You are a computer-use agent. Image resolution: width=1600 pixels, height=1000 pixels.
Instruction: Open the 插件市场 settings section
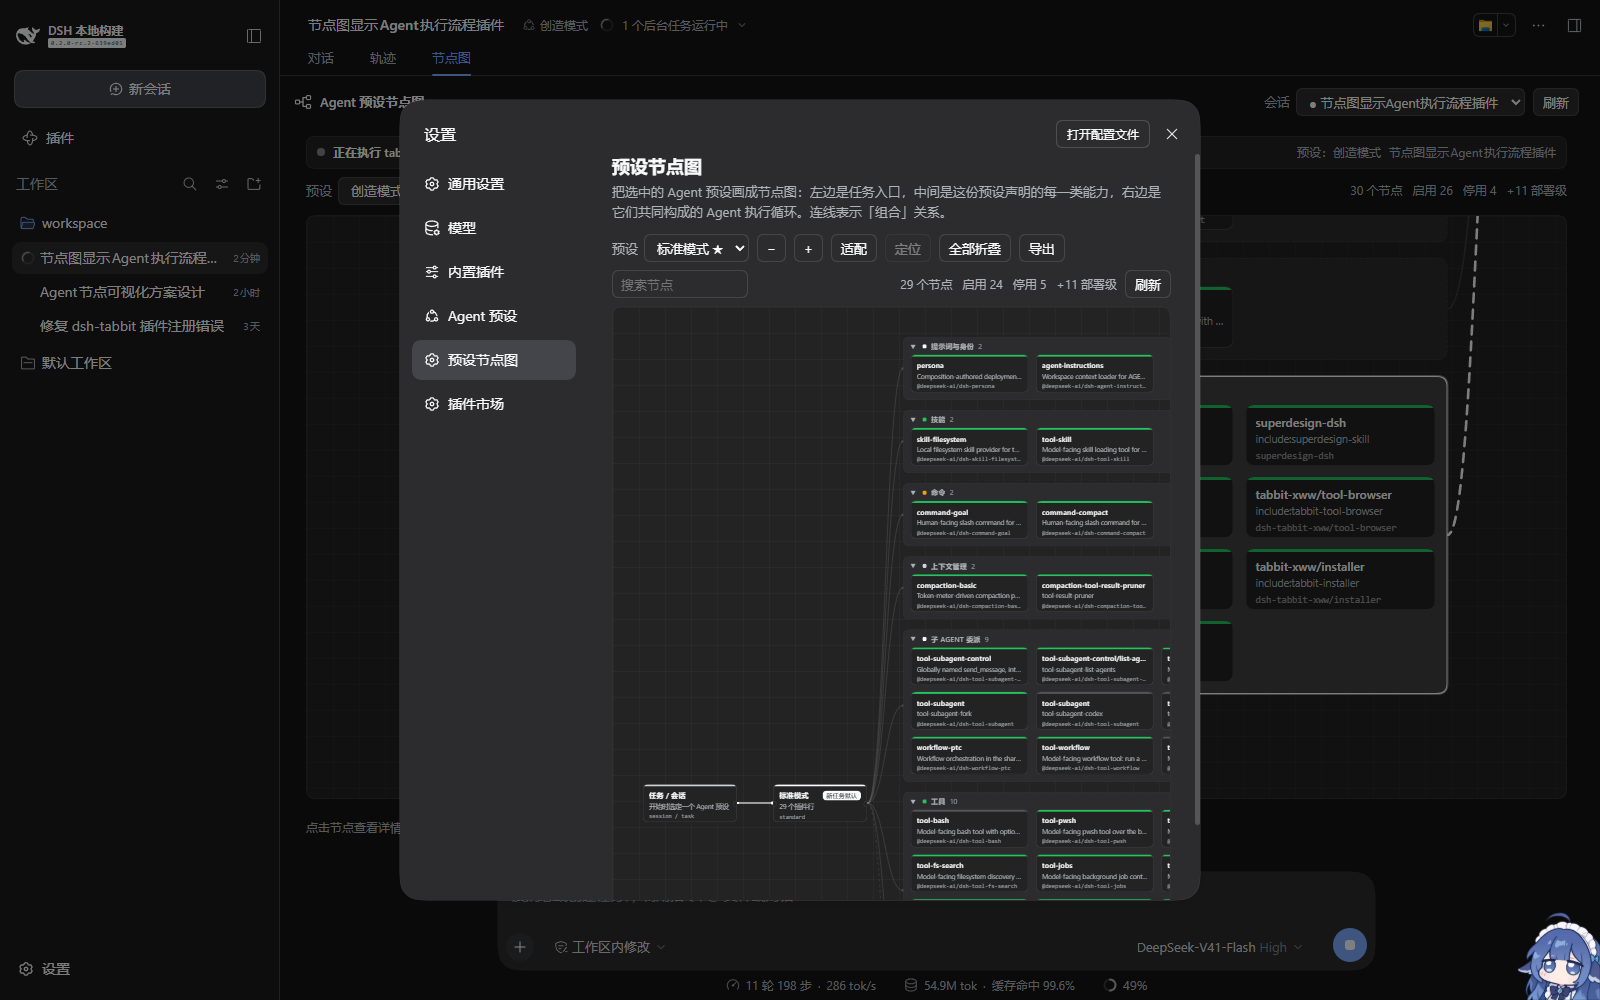click(x=494, y=404)
